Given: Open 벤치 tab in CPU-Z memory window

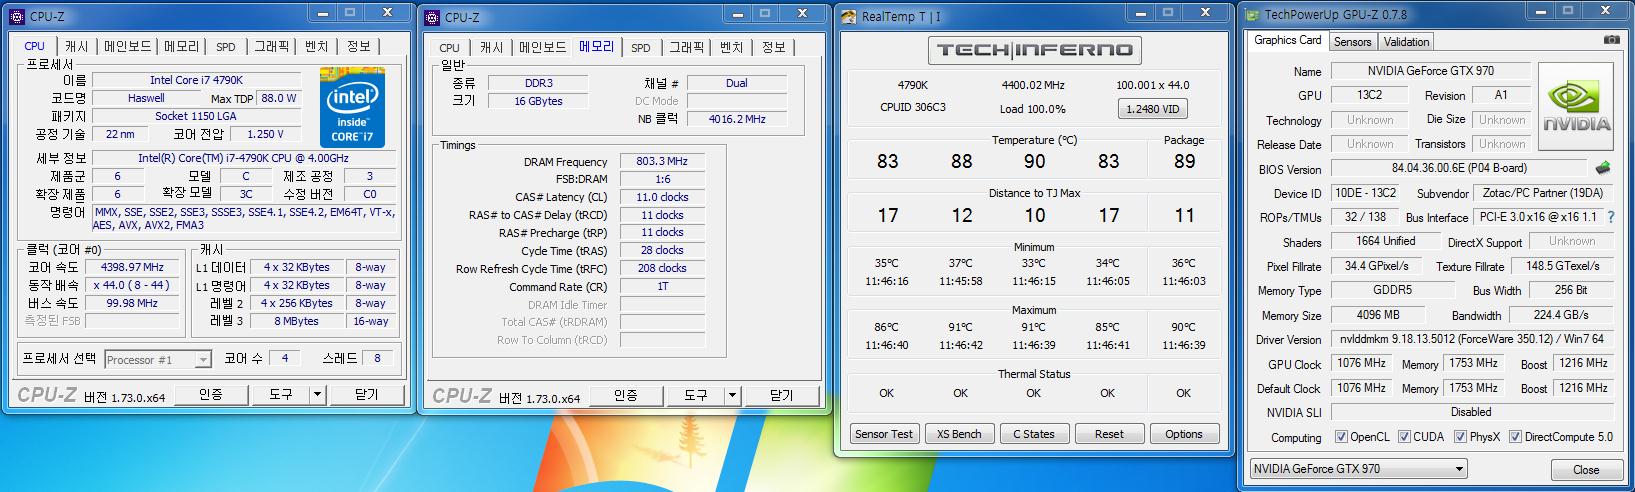Looking at the screenshot, I should (732, 47).
